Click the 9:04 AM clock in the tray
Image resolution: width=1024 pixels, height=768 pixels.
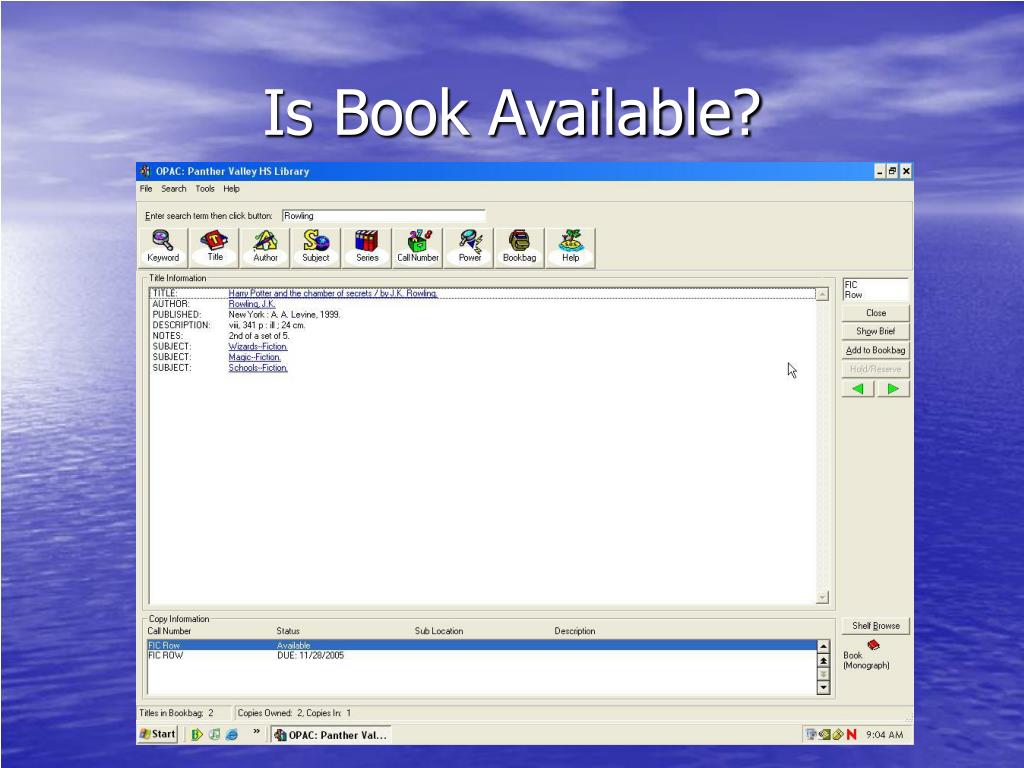click(885, 735)
